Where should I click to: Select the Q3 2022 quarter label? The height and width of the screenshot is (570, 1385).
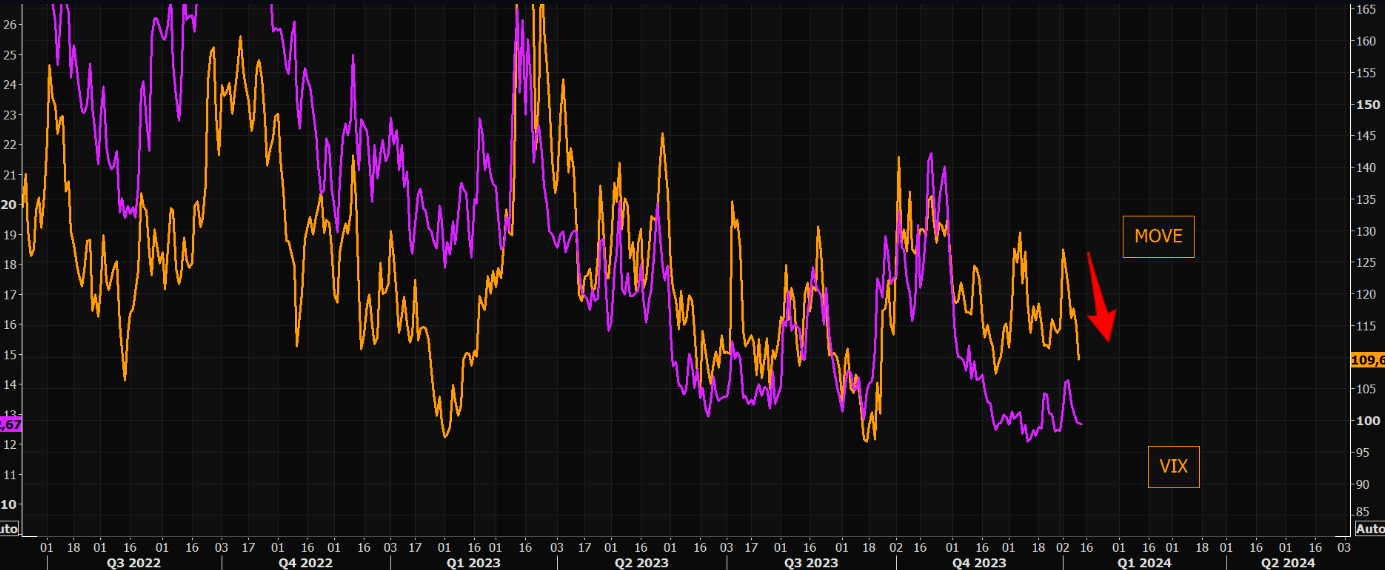pyautogui.click(x=134, y=563)
